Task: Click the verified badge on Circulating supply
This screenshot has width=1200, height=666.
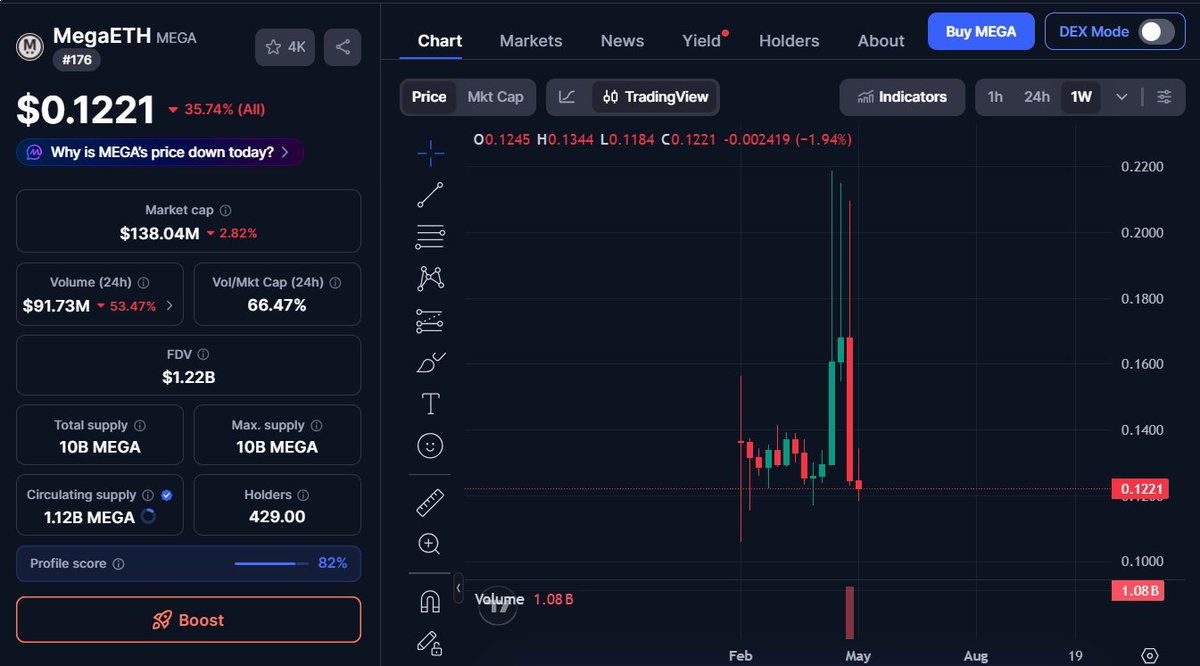Action: pyautogui.click(x=166, y=495)
